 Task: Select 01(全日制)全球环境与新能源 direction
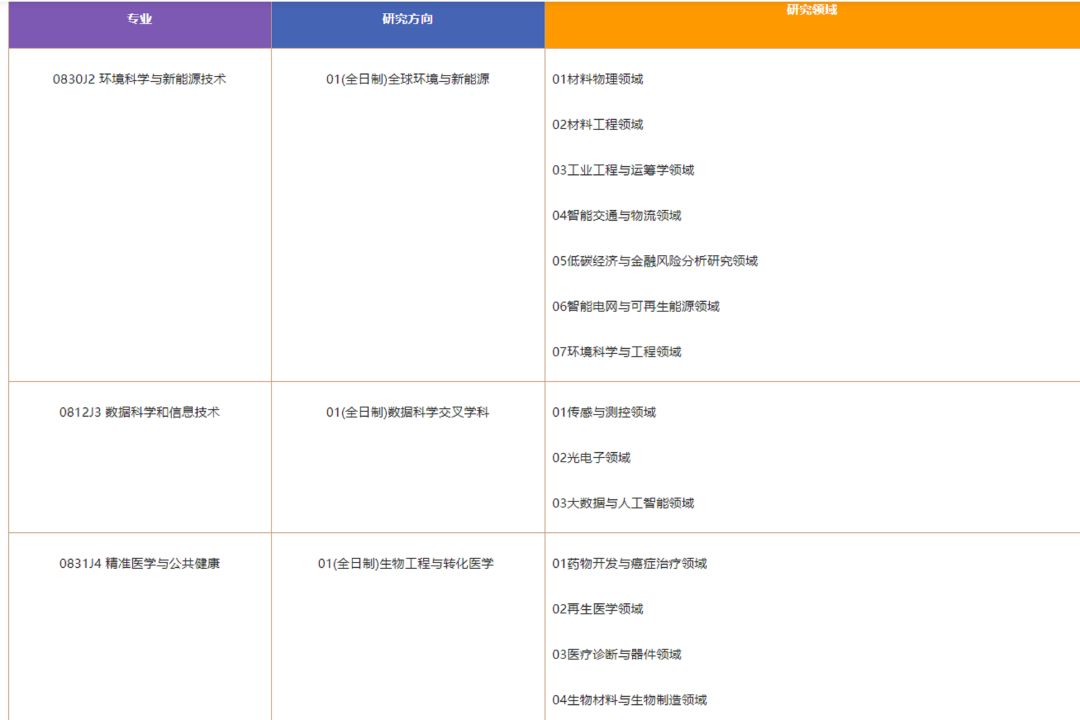[408, 79]
